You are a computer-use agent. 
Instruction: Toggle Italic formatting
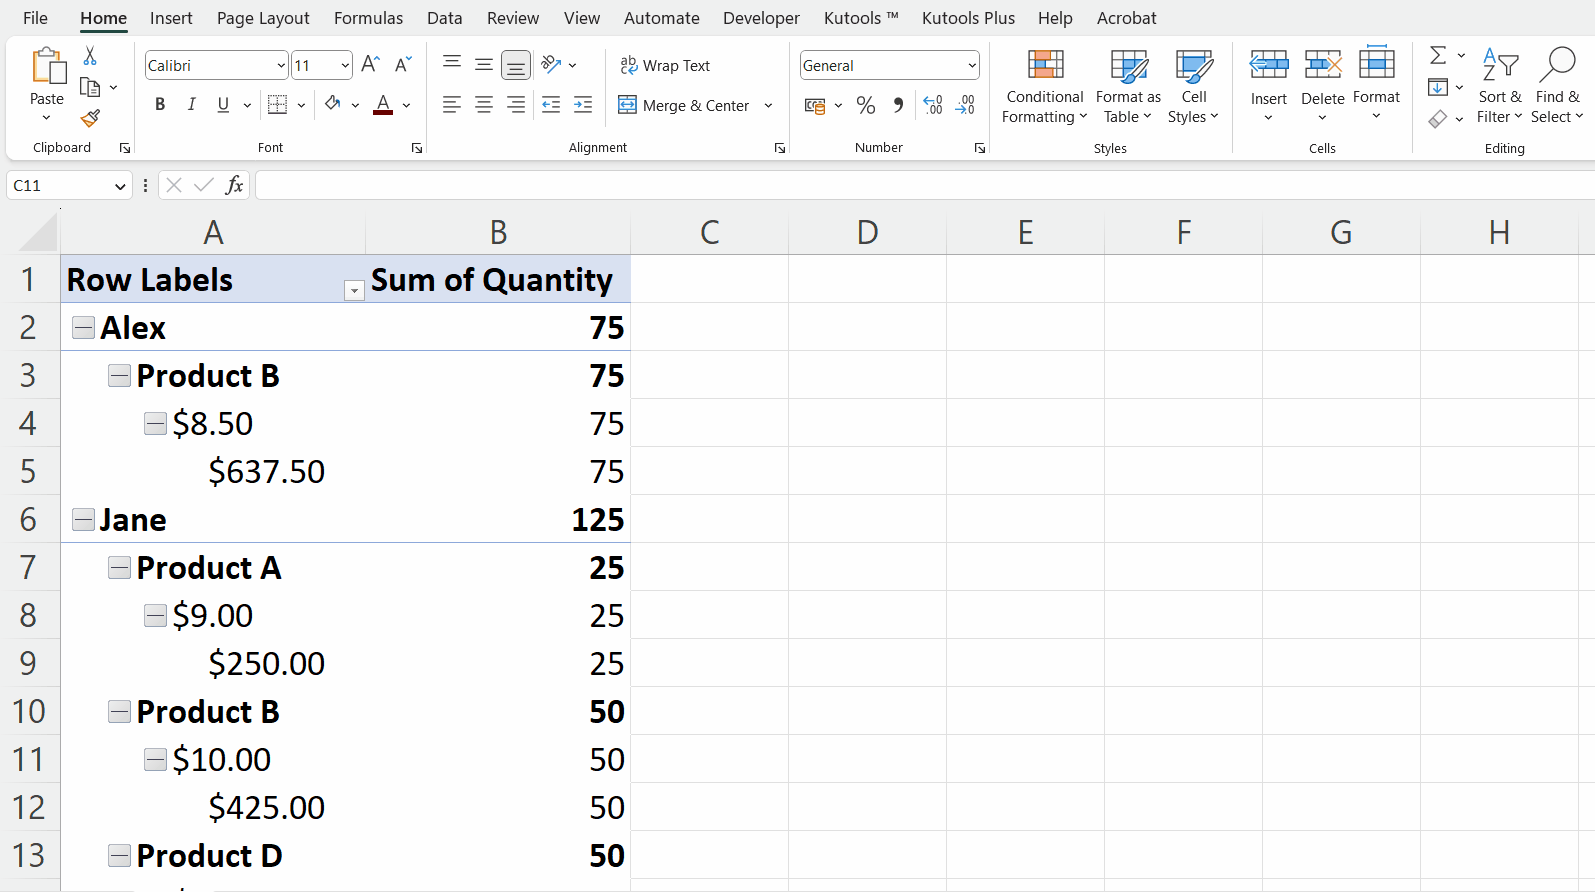(x=191, y=104)
